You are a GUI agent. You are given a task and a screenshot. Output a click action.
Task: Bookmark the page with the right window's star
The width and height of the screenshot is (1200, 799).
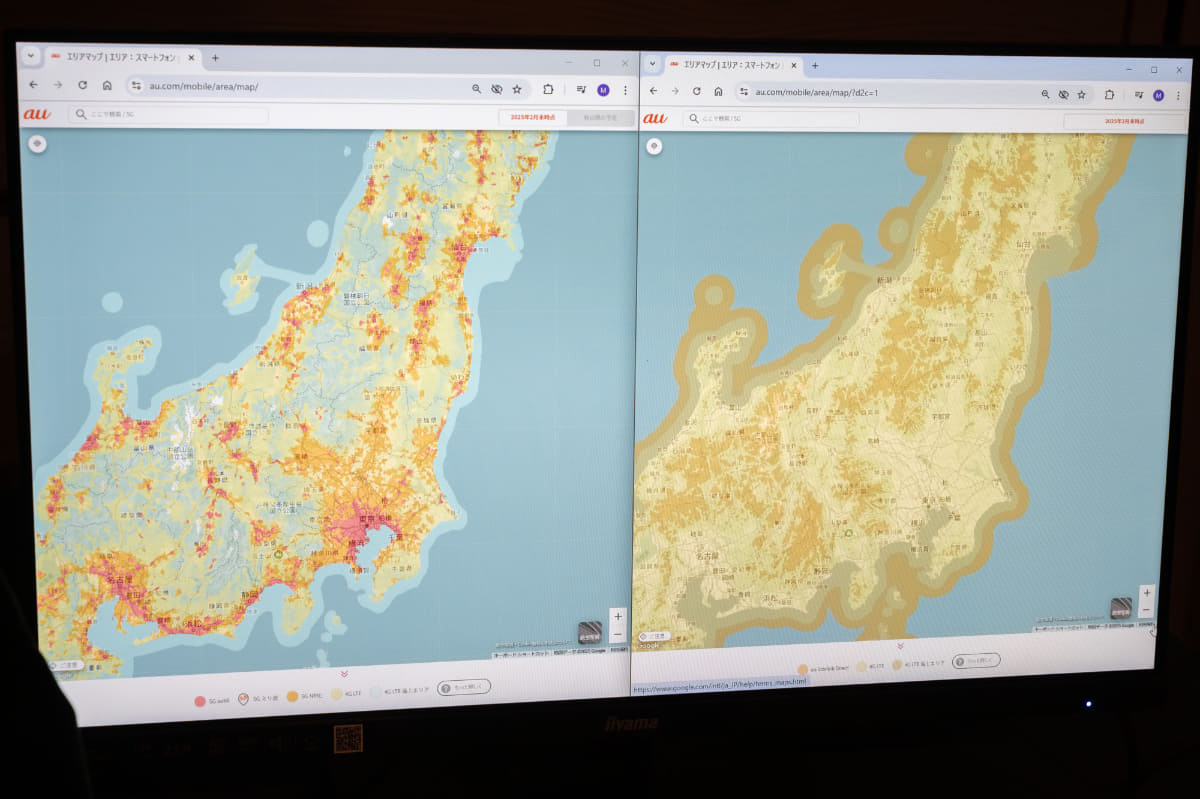pos(1081,94)
